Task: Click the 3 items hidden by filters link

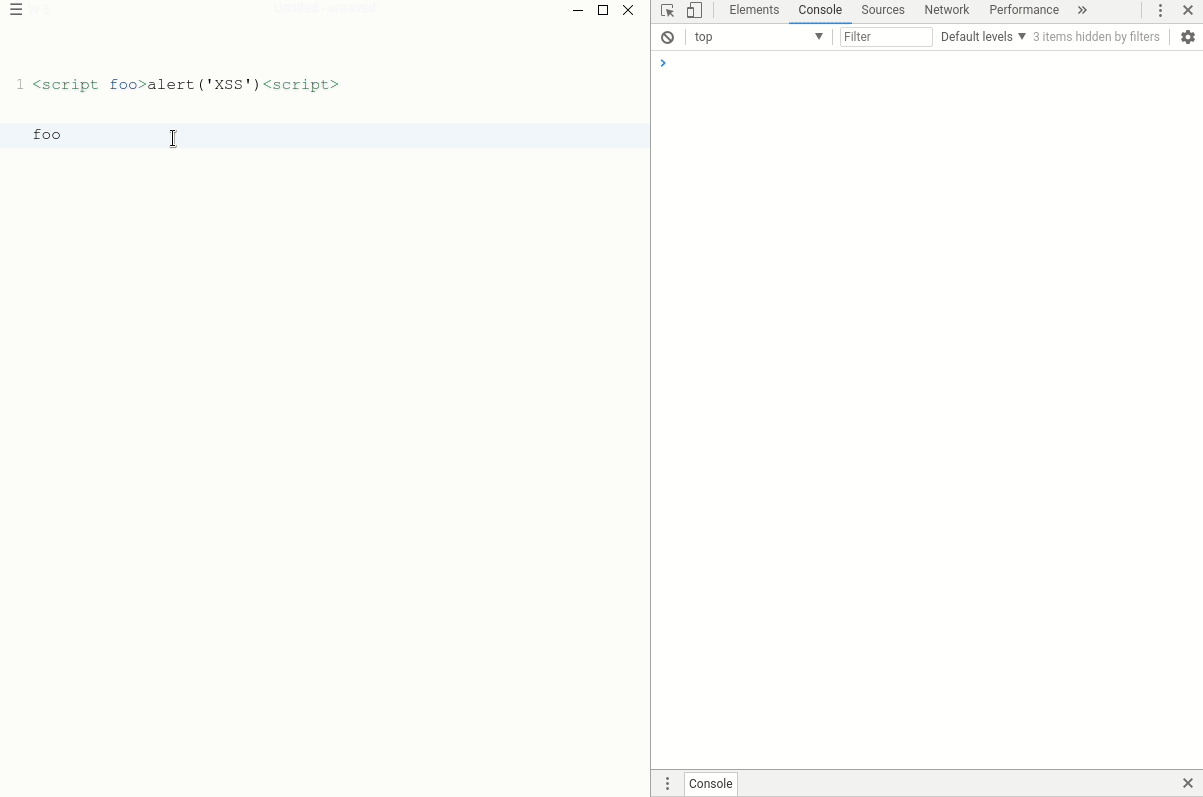Action: 1097,37
